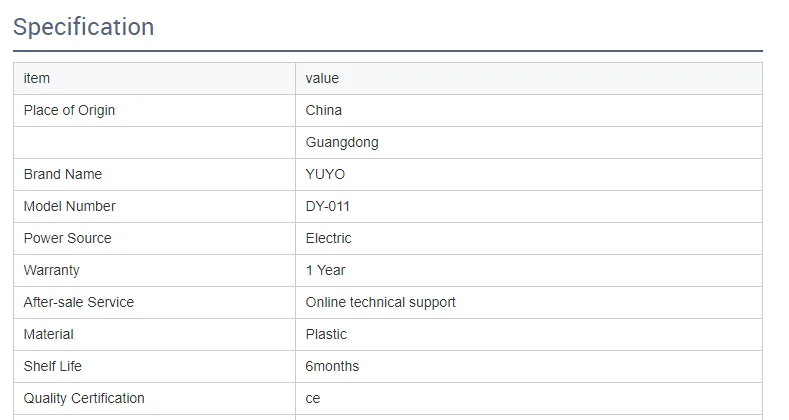The height and width of the screenshot is (420, 789).
Task: Select the After-sale Service label
Action: coord(79,302)
